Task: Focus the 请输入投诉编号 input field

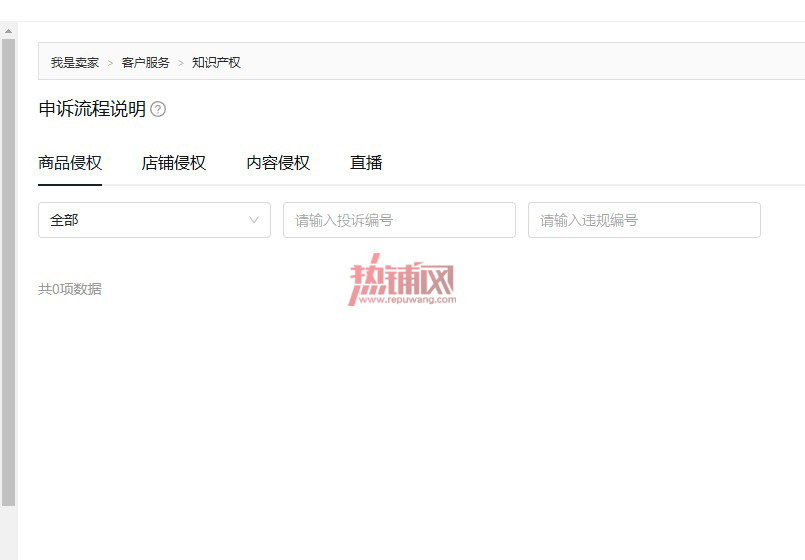Action: click(399, 220)
